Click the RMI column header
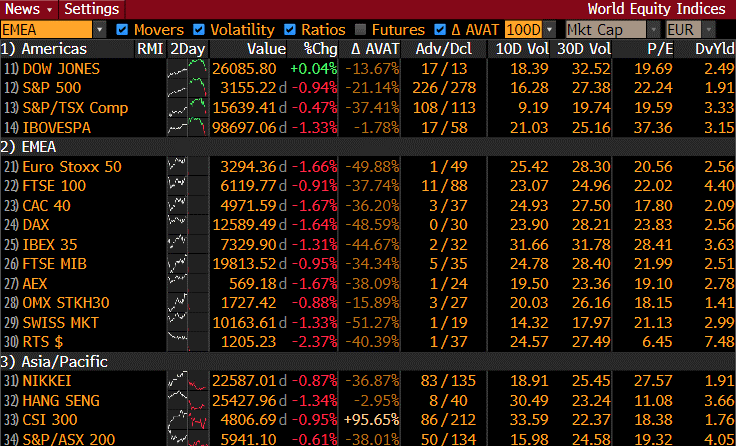Screen dimensions: 736x446 pos(150,49)
